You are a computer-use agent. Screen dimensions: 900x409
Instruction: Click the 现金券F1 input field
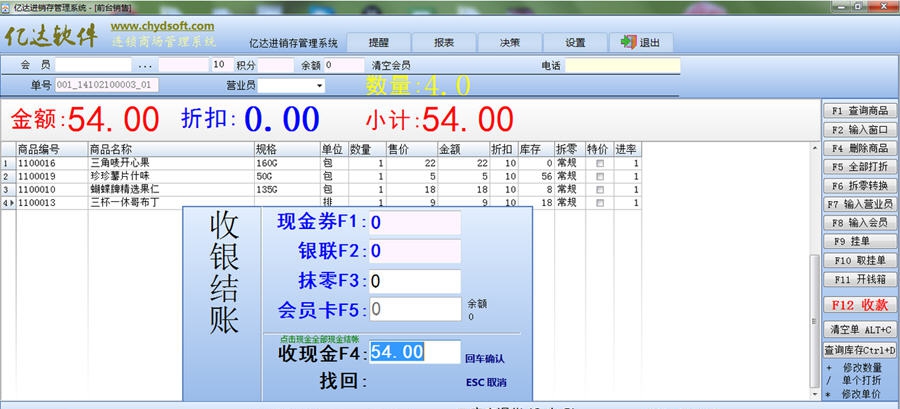click(415, 223)
